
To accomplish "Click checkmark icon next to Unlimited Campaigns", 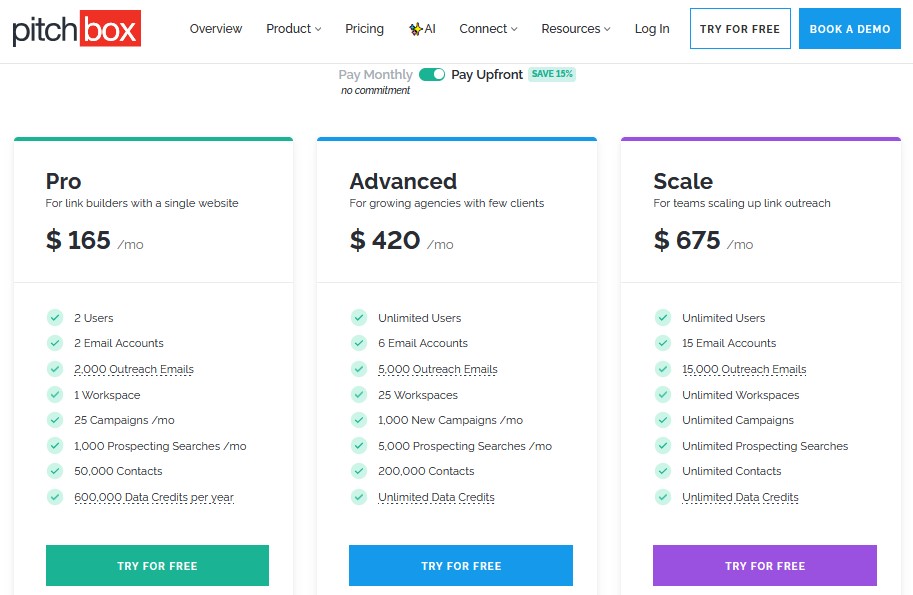I will click(x=663, y=420).
